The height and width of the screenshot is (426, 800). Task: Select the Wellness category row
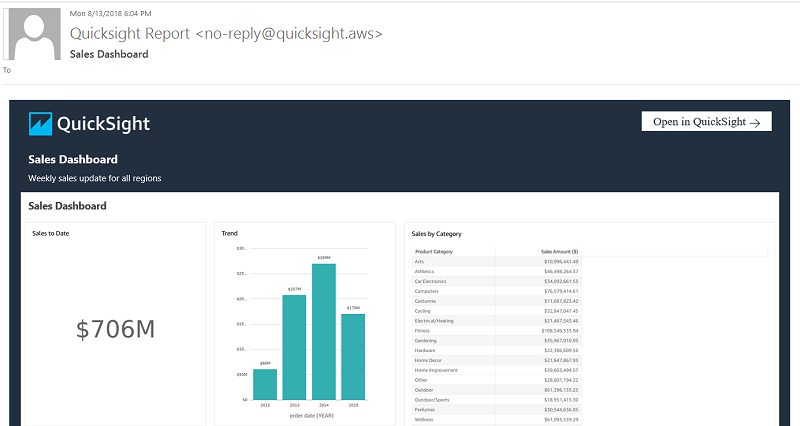coord(496,419)
